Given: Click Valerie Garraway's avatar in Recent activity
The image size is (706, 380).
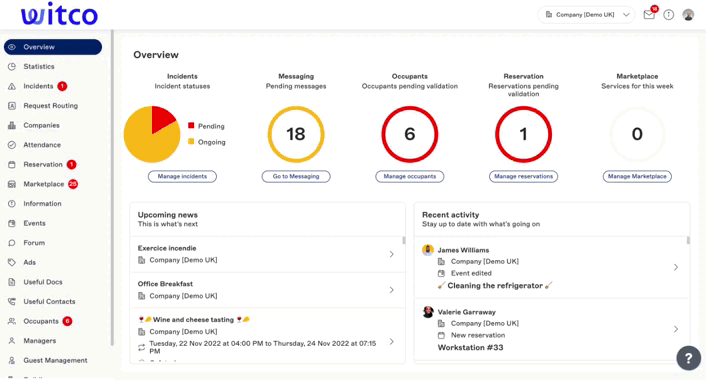Looking at the screenshot, I should click(x=428, y=312).
